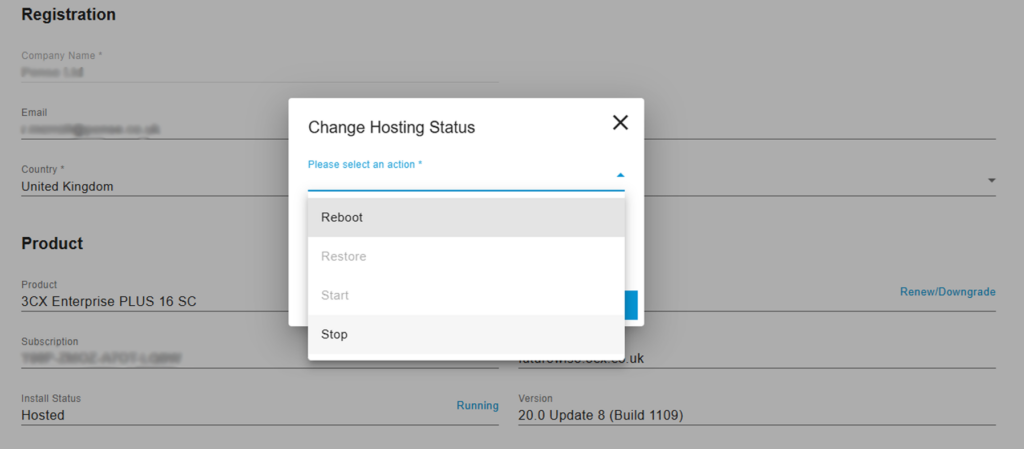Select the greyed-out Start option
This screenshot has width=1024, height=449.
point(466,295)
